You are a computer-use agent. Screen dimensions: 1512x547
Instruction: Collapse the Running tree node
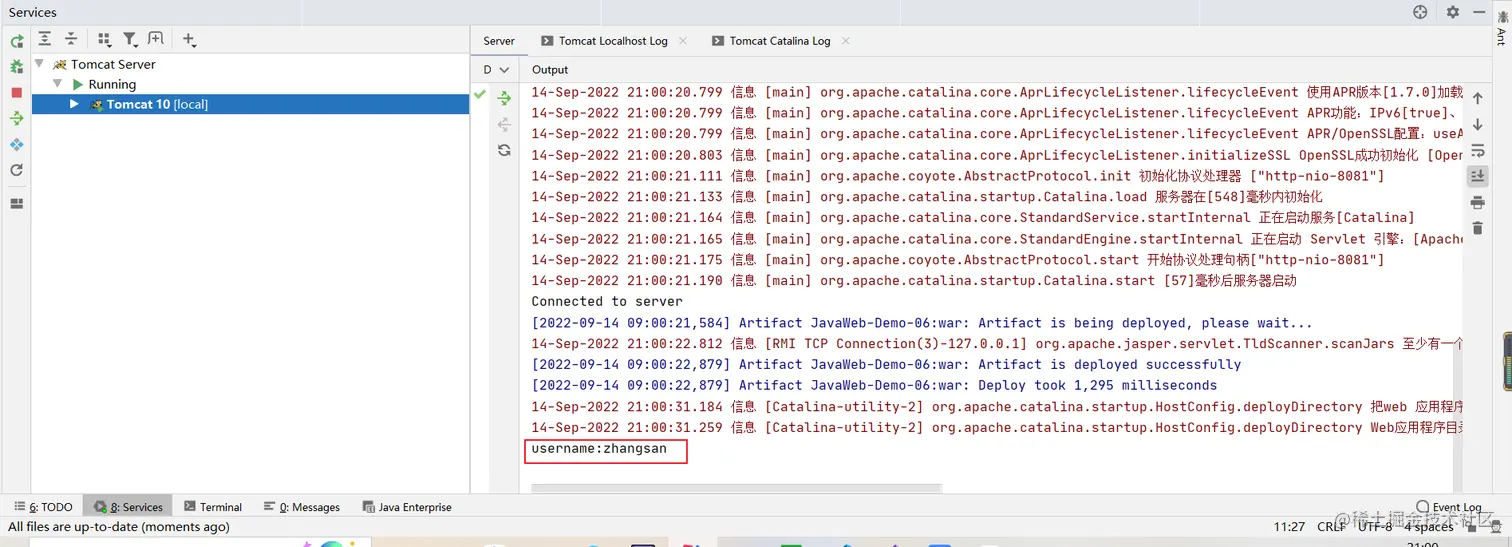click(x=58, y=84)
